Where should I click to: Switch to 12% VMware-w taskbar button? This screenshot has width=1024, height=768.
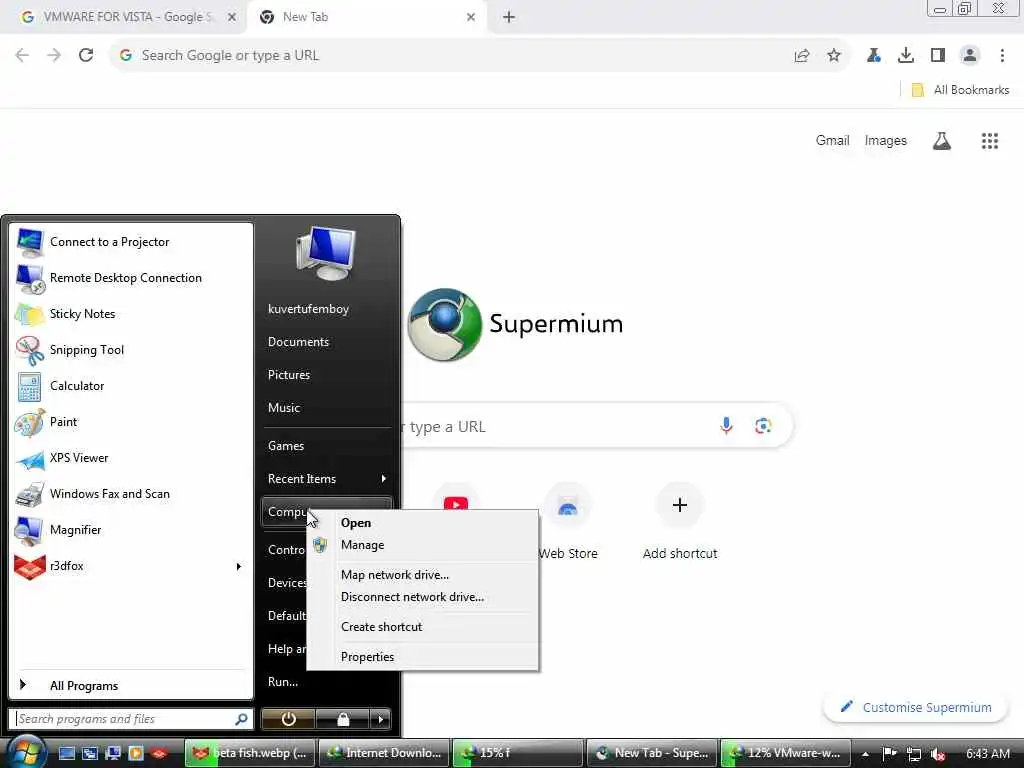coord(786,753)
